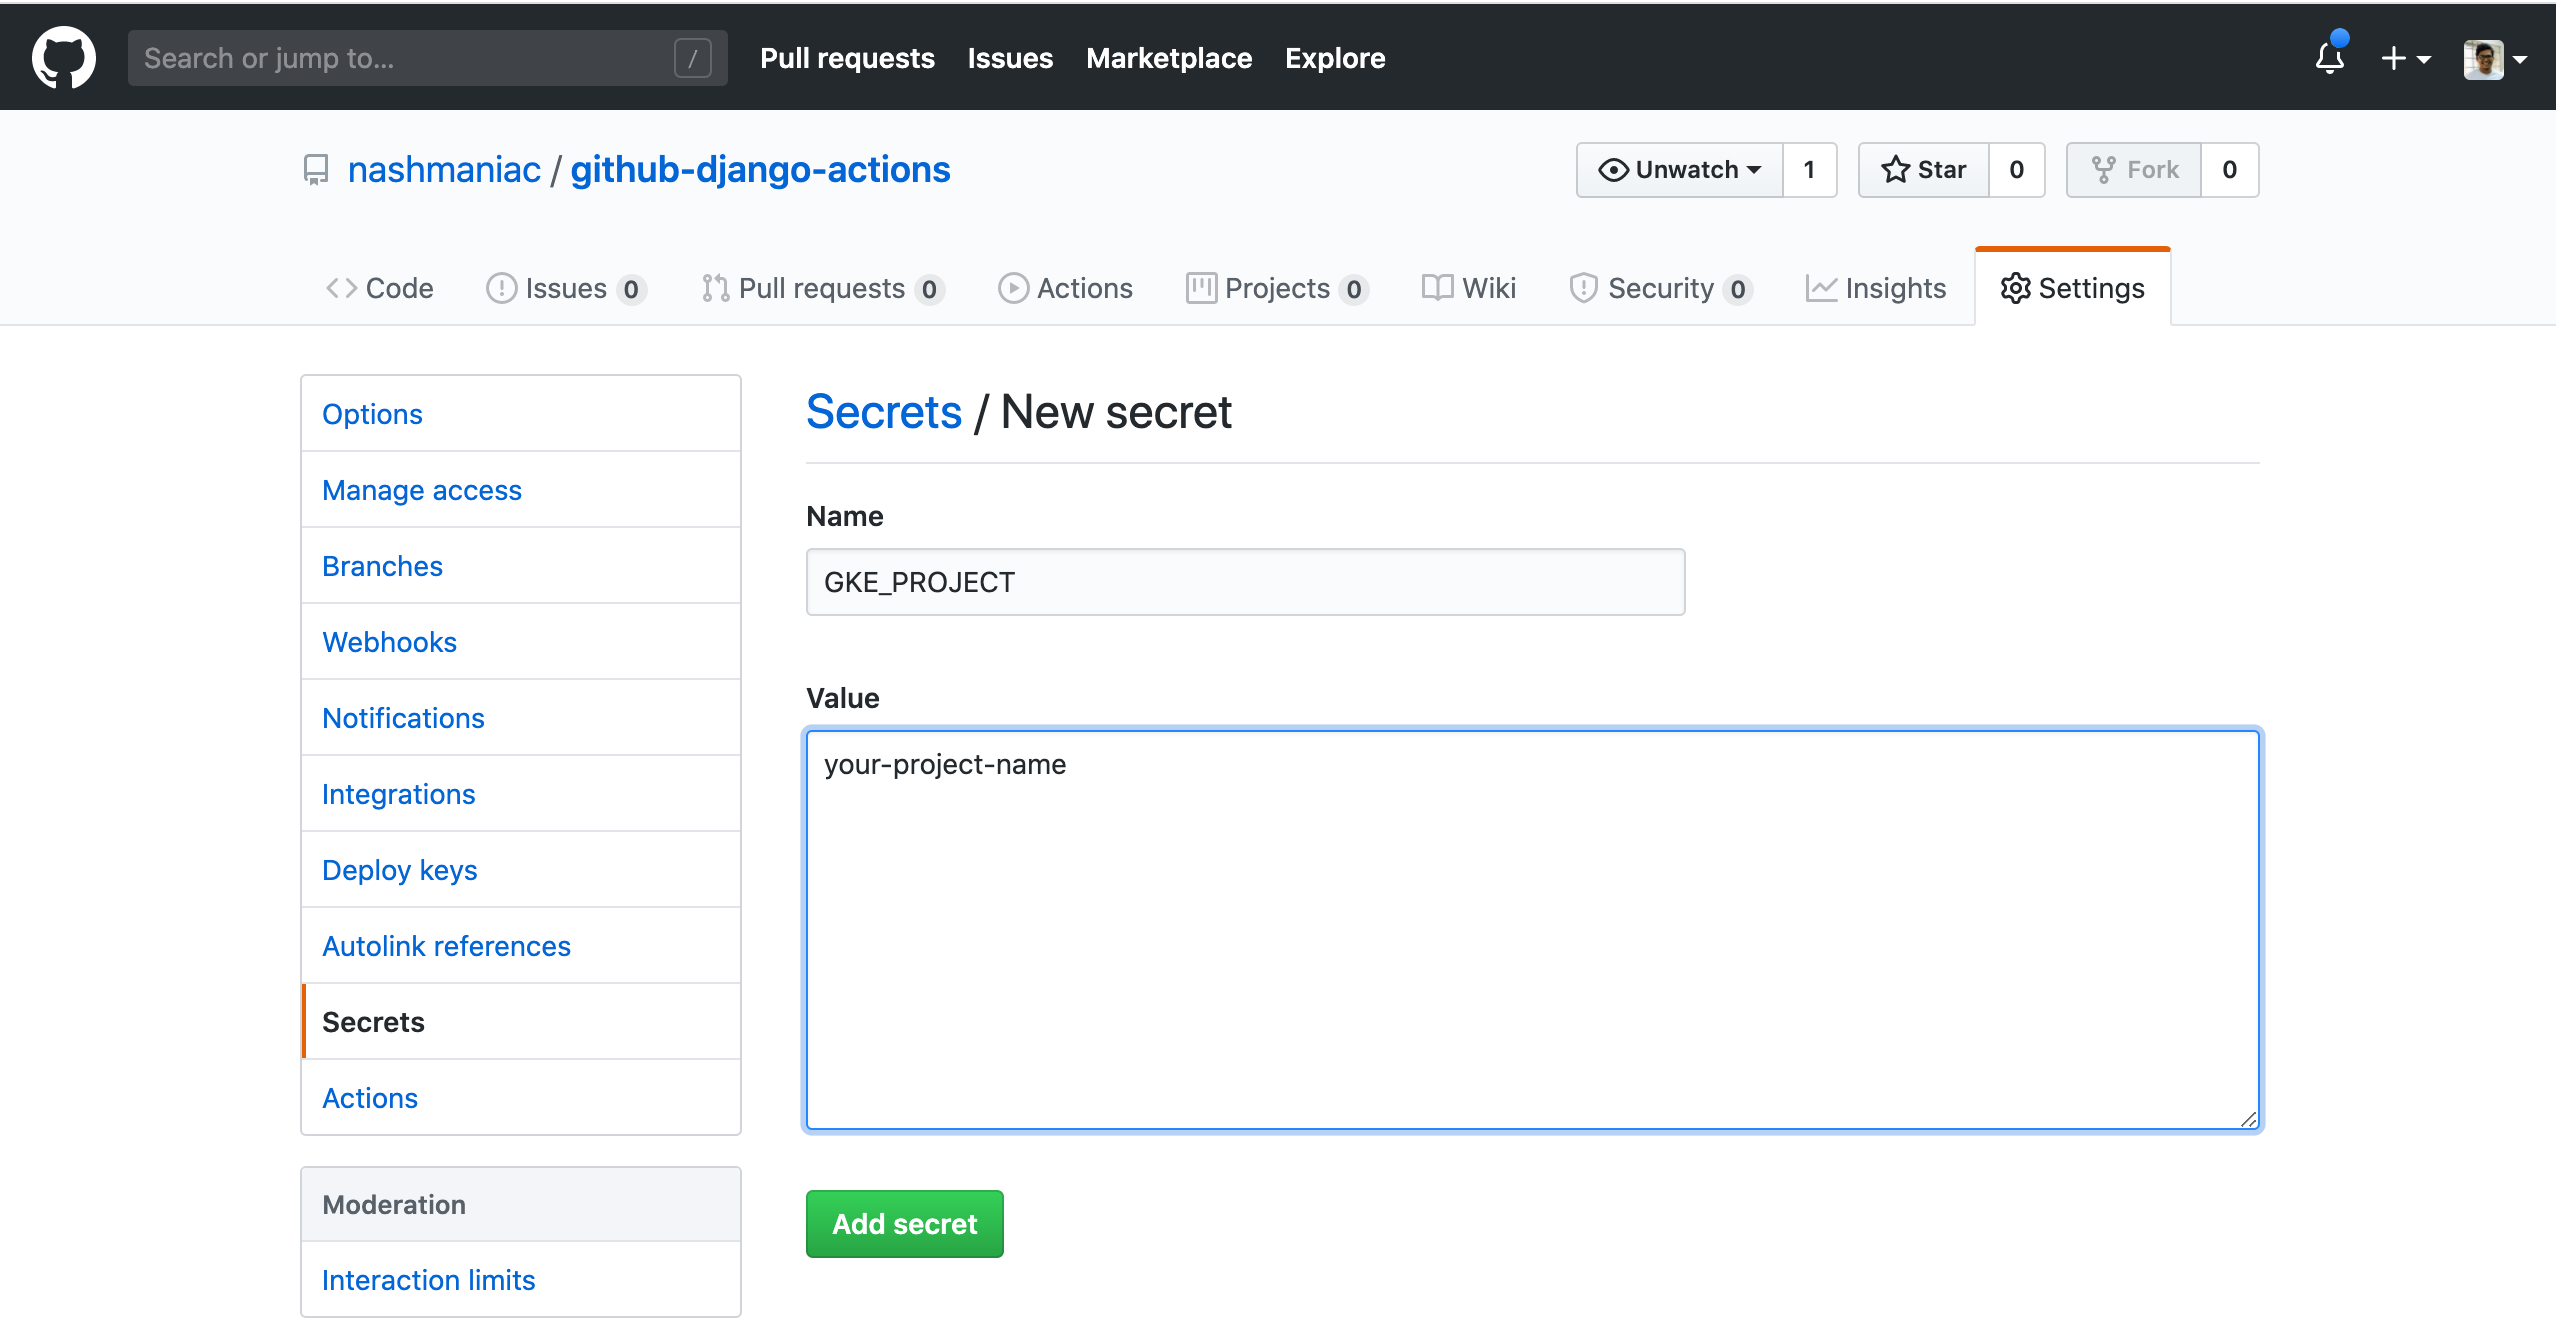Click the secret Name input field
Image resolution: width=2556 pixels, height=1332 pixels.
[x=1245, y=582]
